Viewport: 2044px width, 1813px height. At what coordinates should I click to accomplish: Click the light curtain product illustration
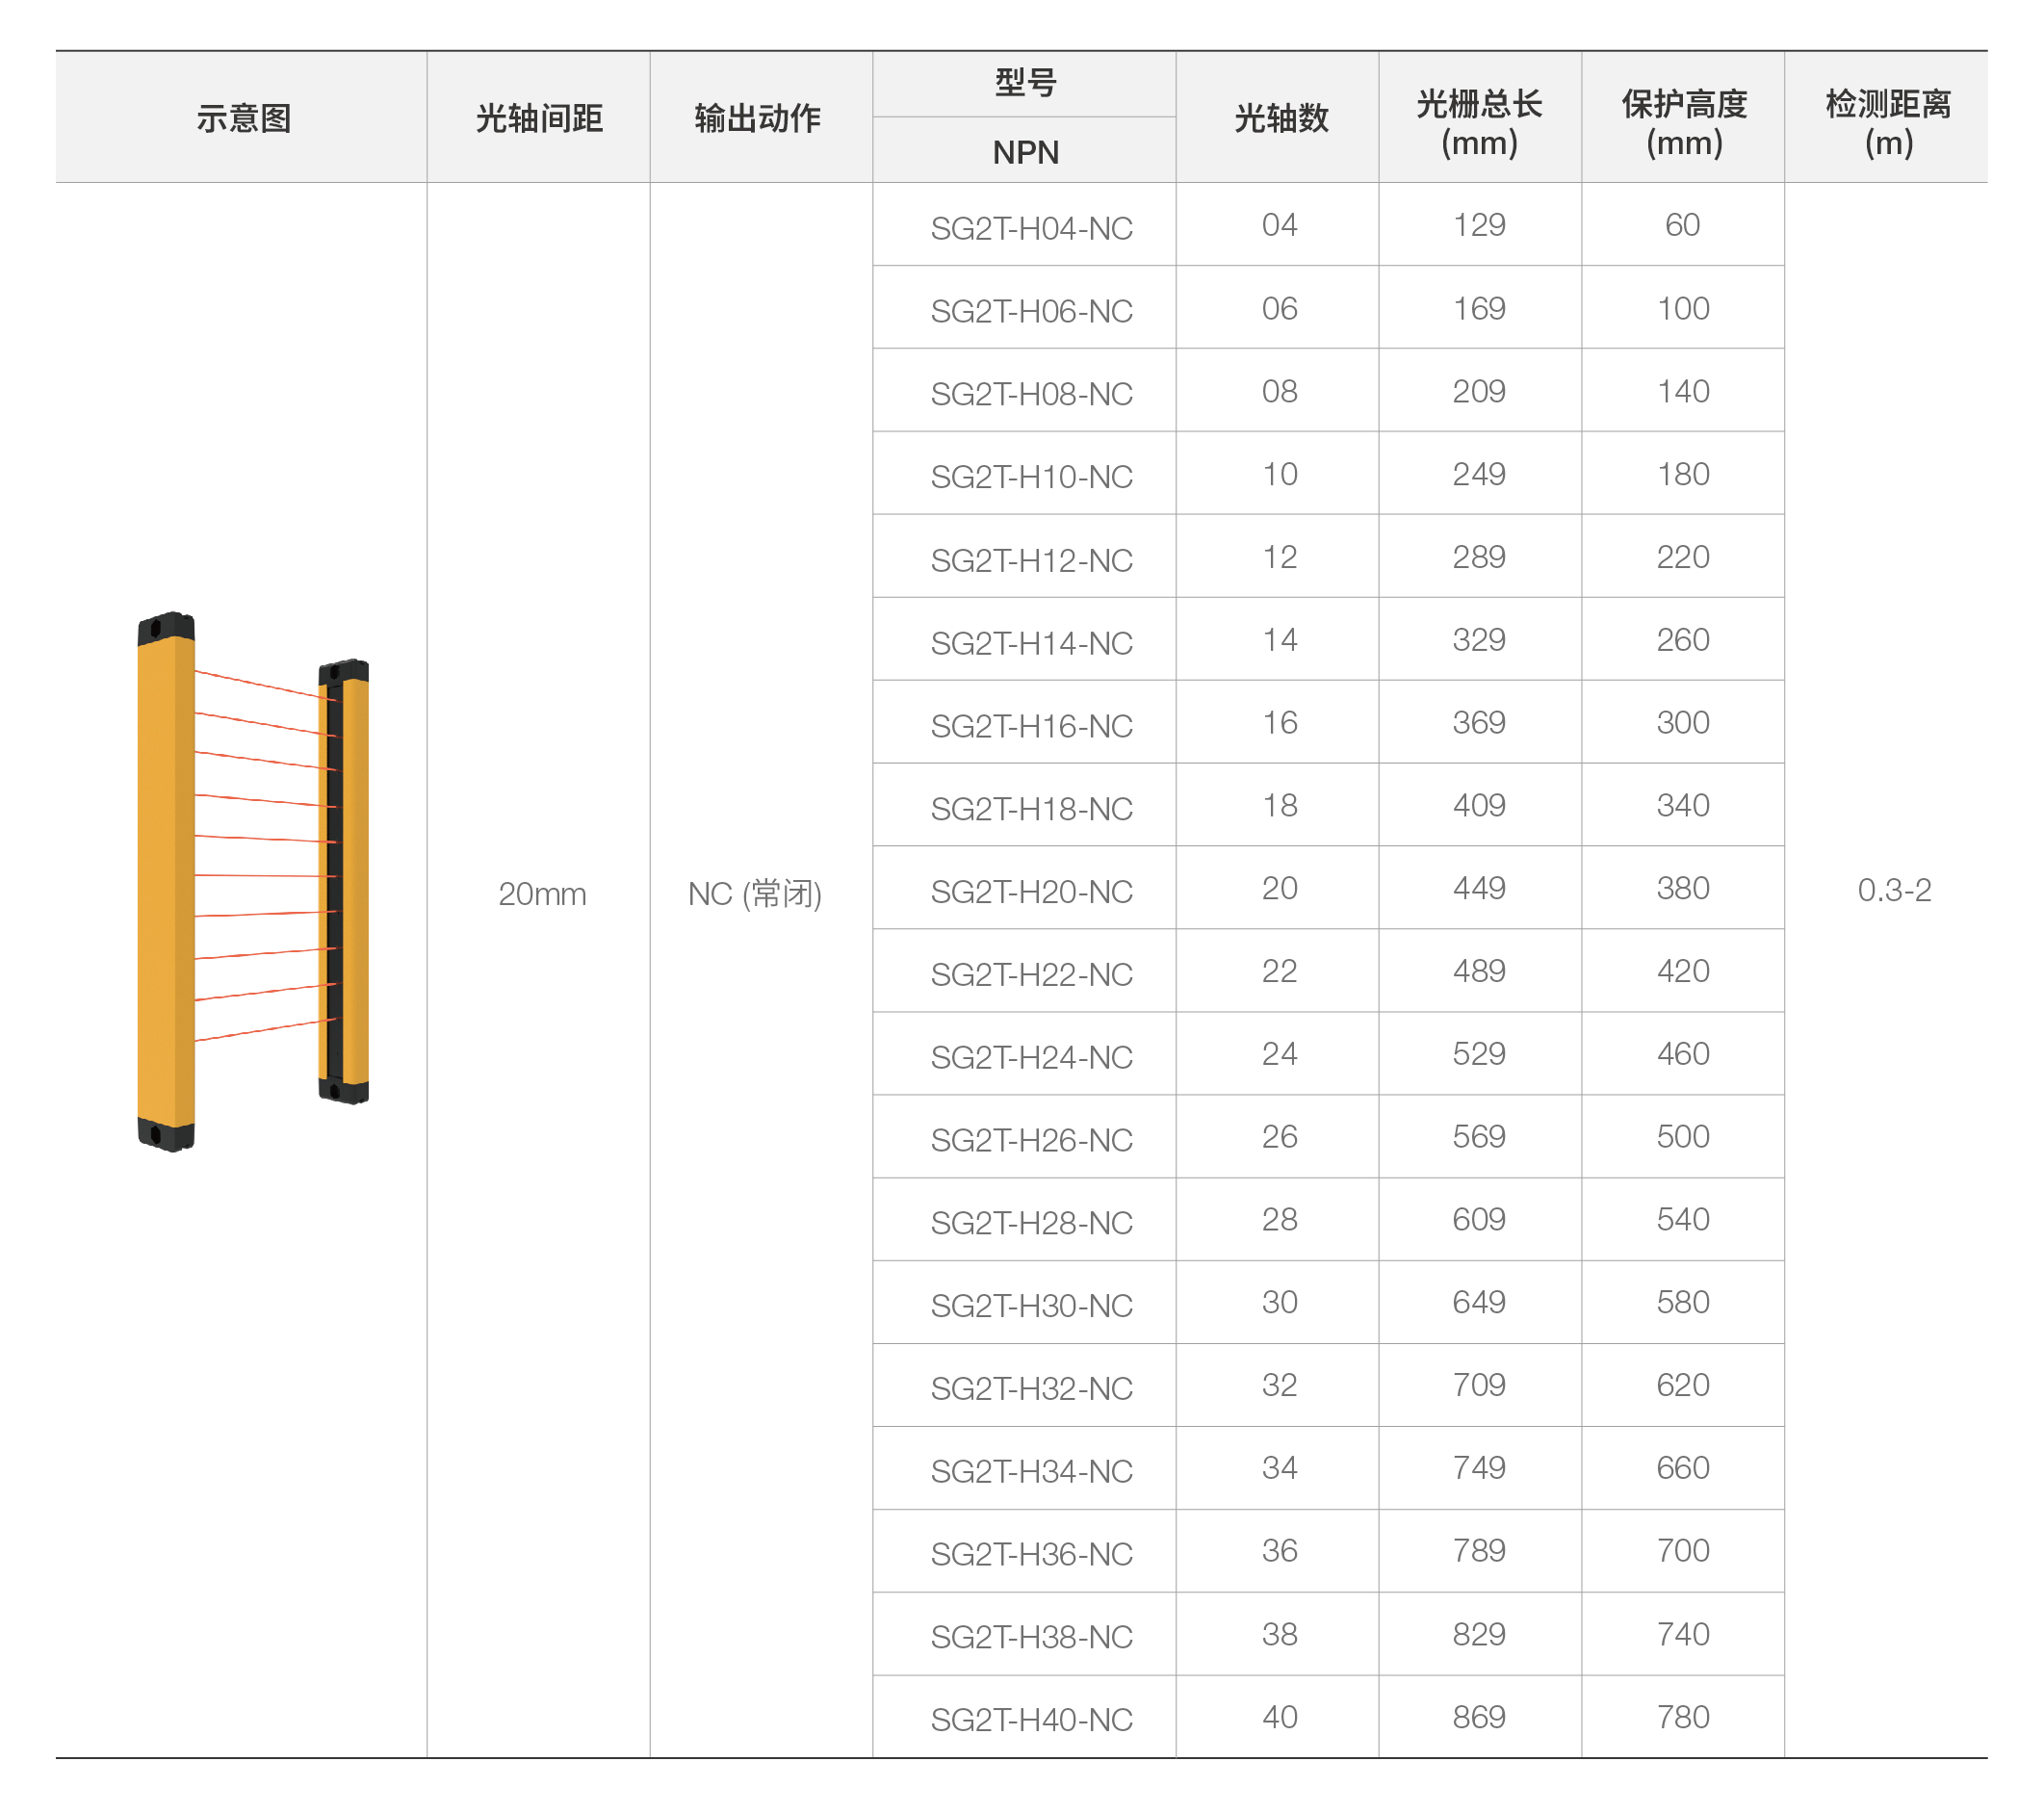[x=252, y=881]
